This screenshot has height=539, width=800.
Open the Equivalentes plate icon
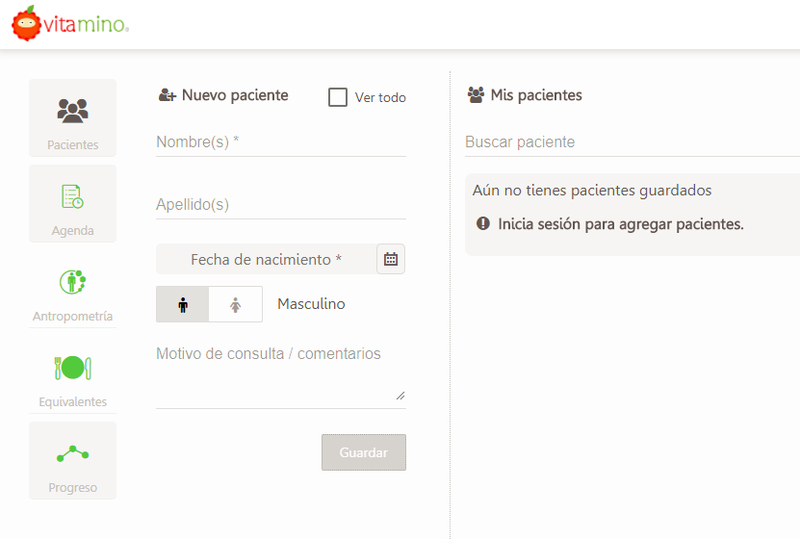click(73, 368)
